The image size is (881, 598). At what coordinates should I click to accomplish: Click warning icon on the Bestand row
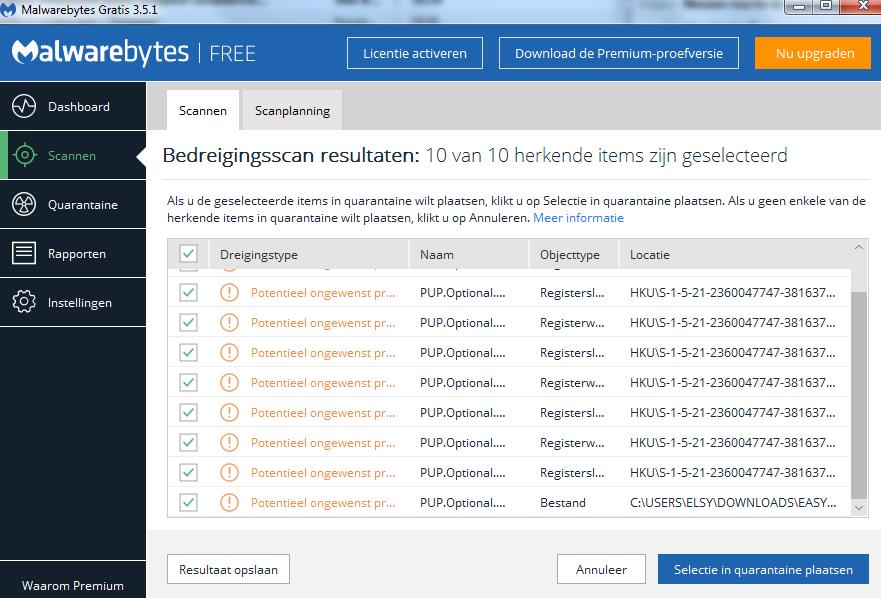click(x=230, y=503)
